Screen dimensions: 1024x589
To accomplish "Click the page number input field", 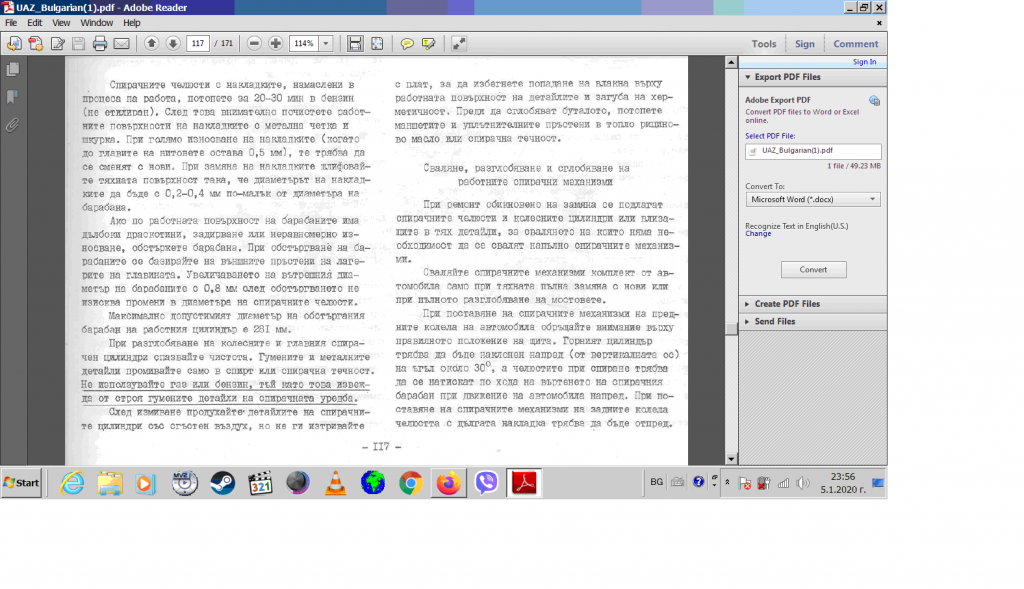I will click(197, 44).
